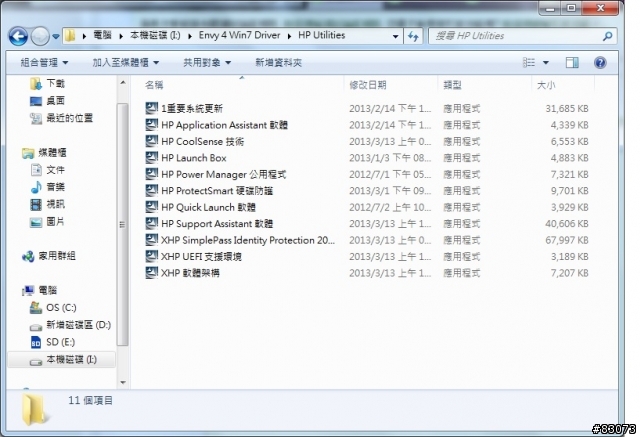This screenshot has width=640, height=437.
Task: Go back with the blue Back arrow
Action: click(x=18, y=37)
